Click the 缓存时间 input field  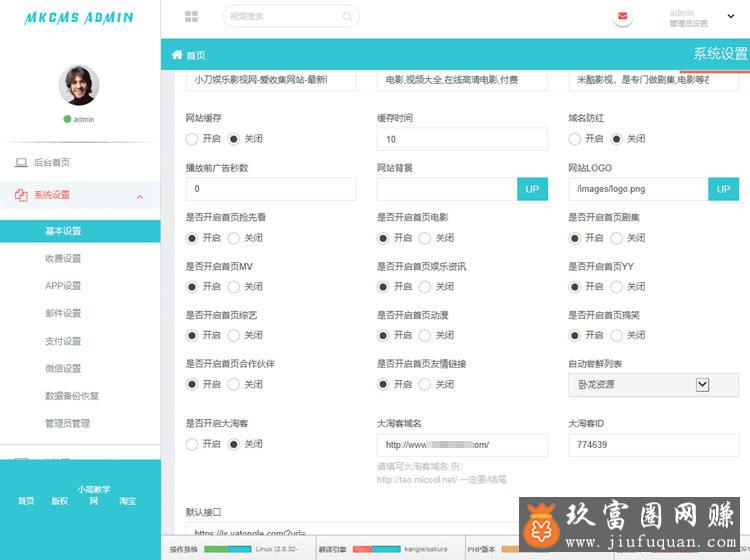[461, 139]
